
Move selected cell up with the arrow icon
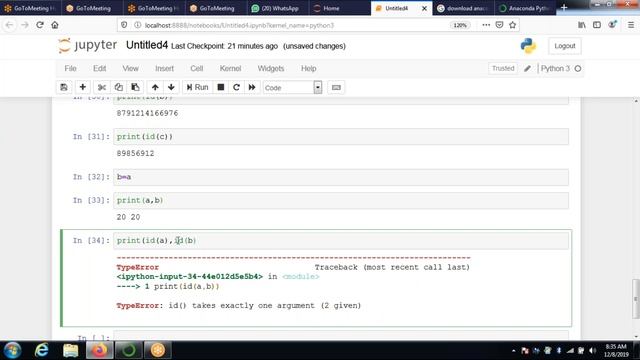pyautogui.click(x=155, y=87)
